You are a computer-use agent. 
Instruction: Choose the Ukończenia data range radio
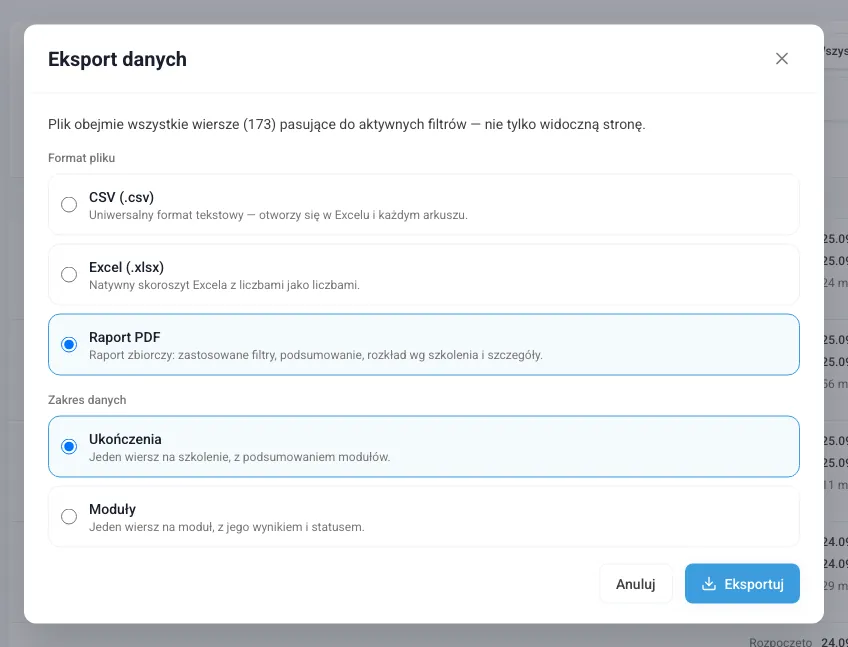click(69, 446)
